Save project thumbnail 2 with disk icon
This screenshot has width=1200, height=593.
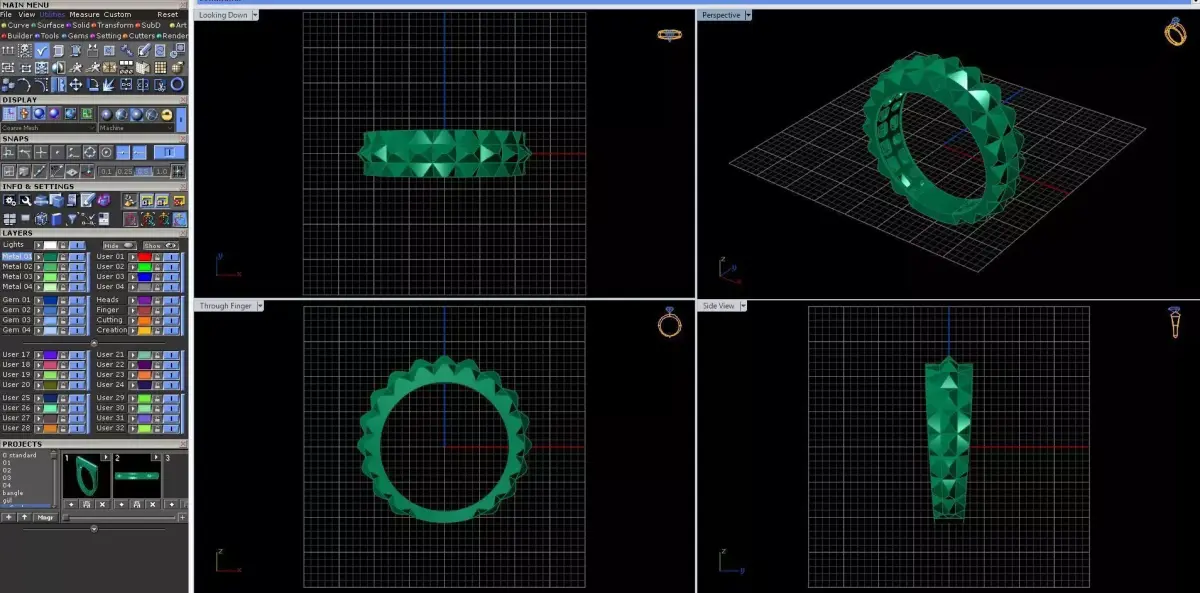(x=136, y=504)
